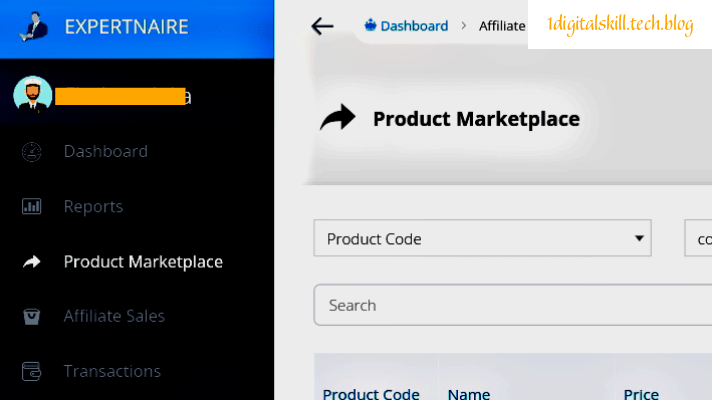Select Reports in the sidebar
Screen dimensions: 712x400
click(93, 207)
